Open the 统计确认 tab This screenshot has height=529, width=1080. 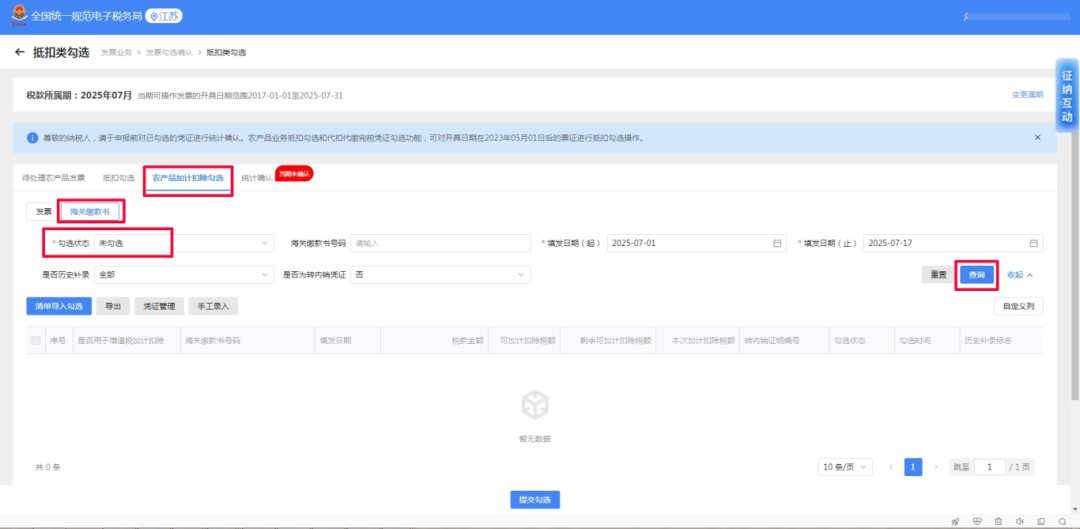(x=257, y=178)
